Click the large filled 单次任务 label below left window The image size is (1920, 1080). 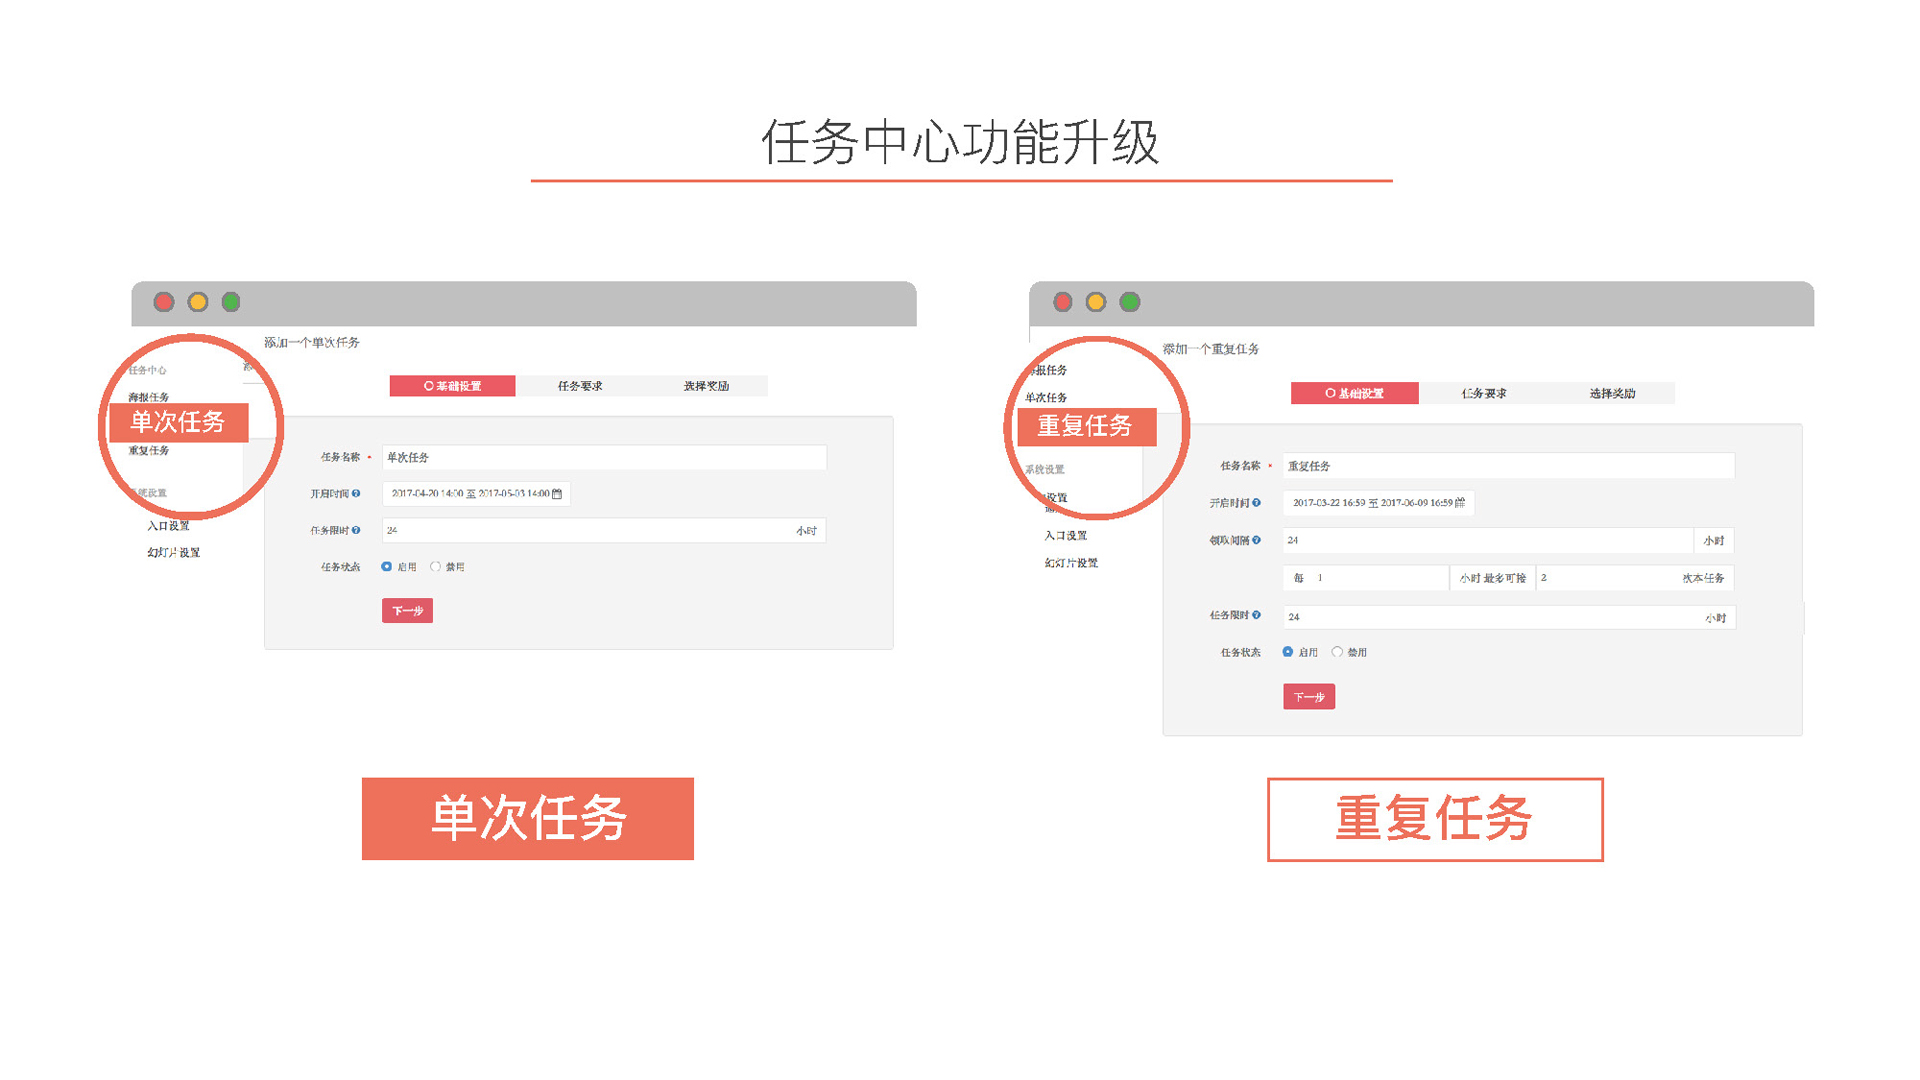(528, 819)
